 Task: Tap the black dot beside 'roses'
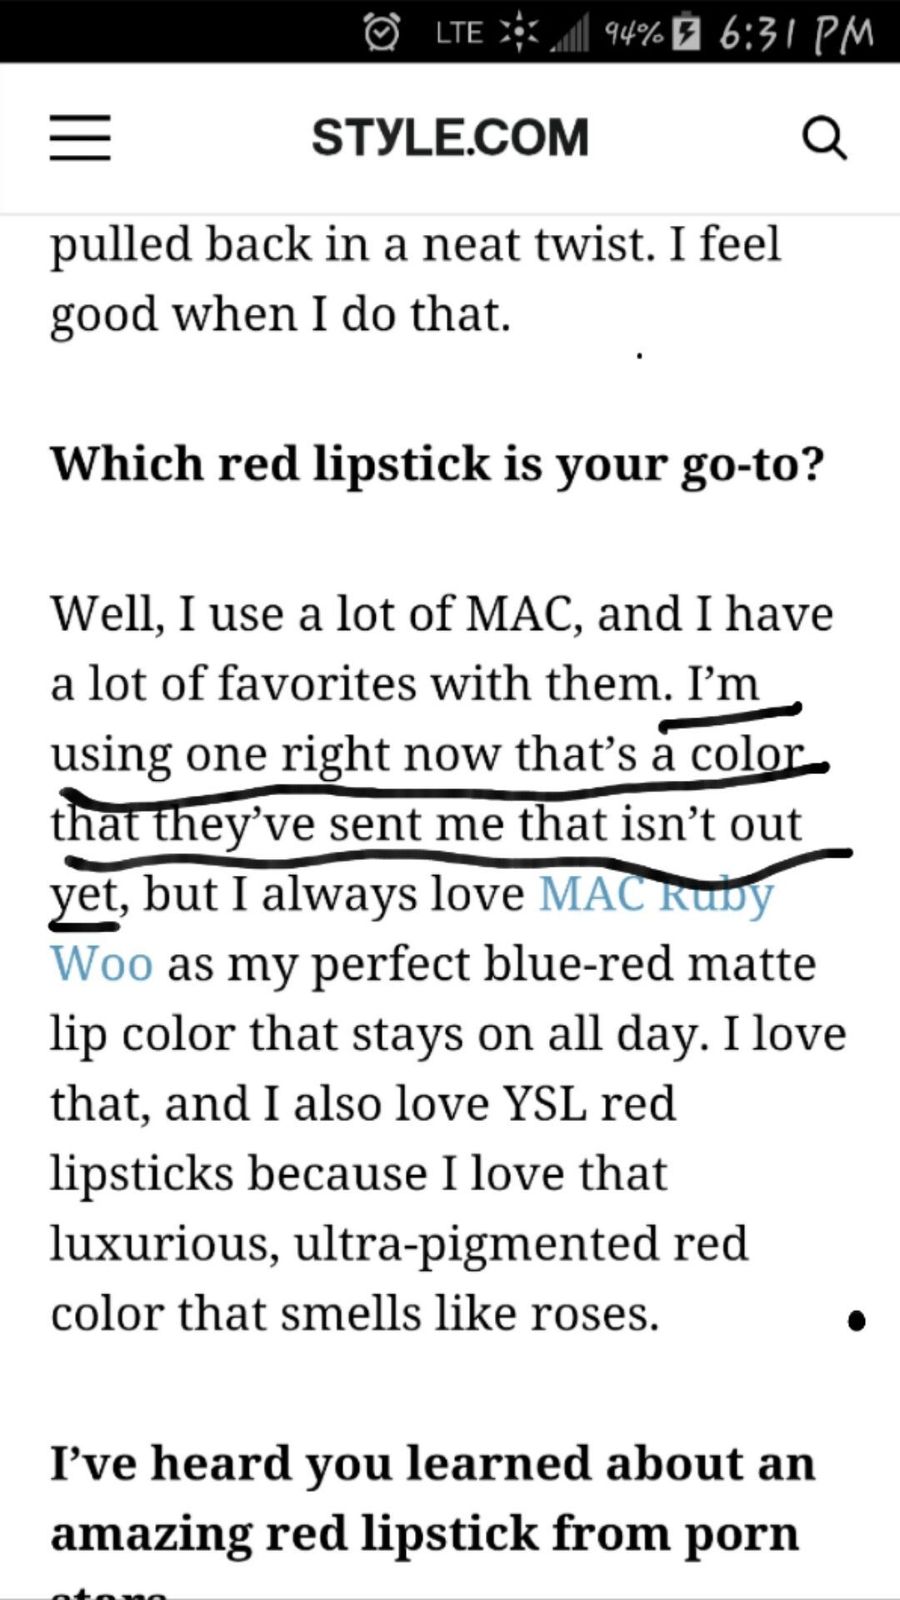point(856,1321)
